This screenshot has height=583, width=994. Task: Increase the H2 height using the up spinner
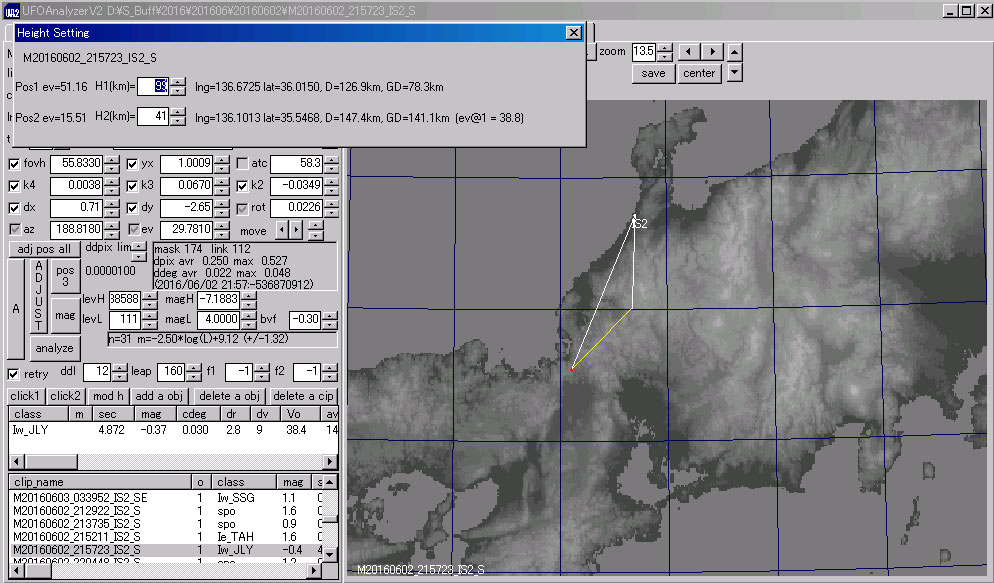[177, 112]
